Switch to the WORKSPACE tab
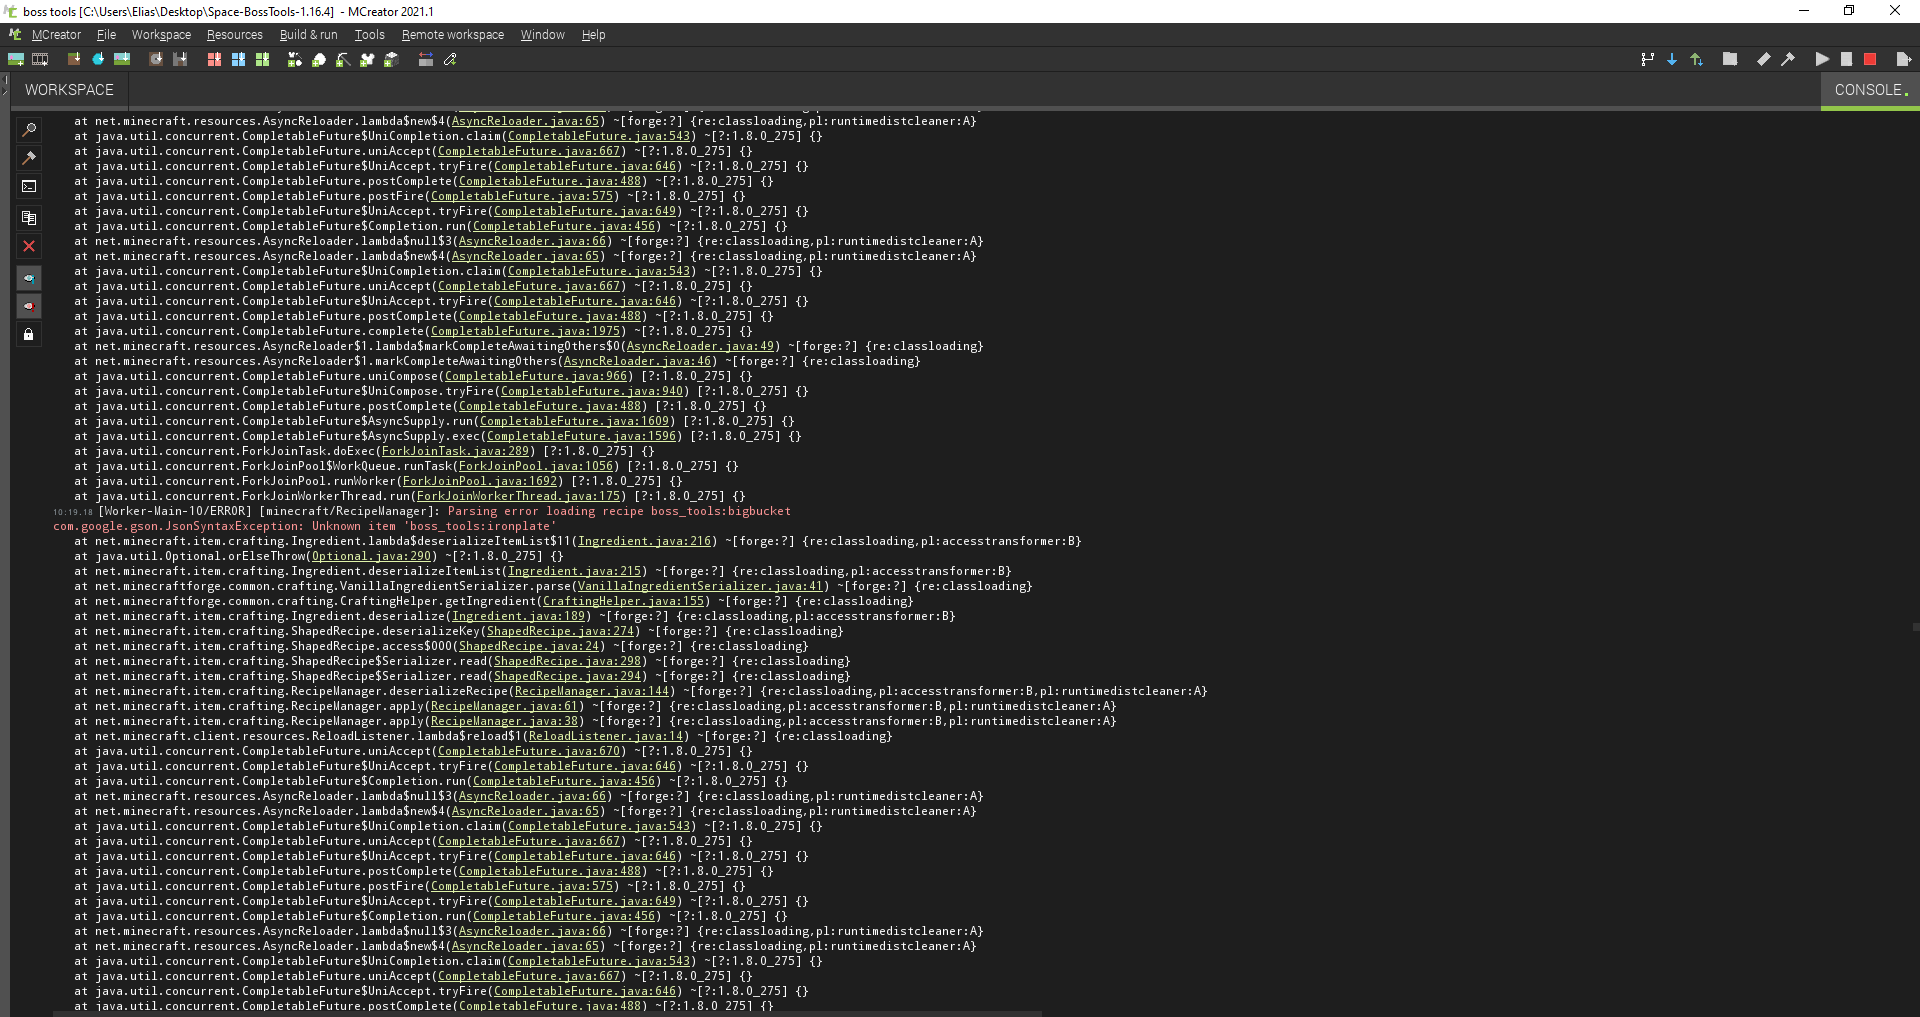 point(67,90)
